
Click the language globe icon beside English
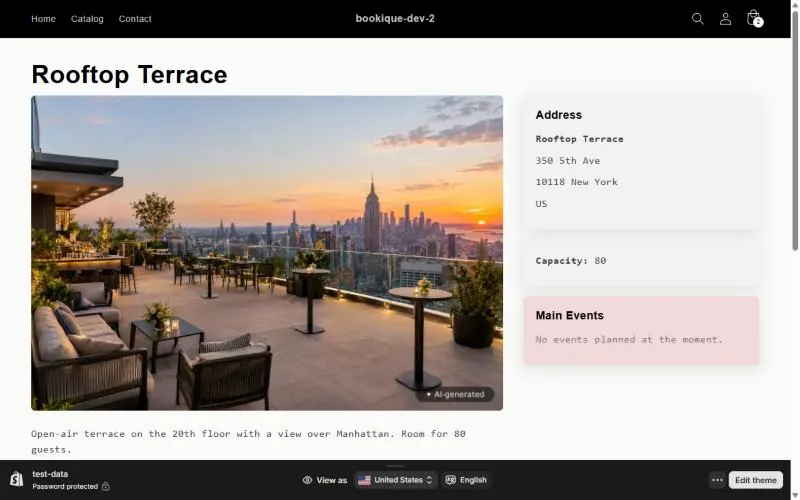coord(451,480)
